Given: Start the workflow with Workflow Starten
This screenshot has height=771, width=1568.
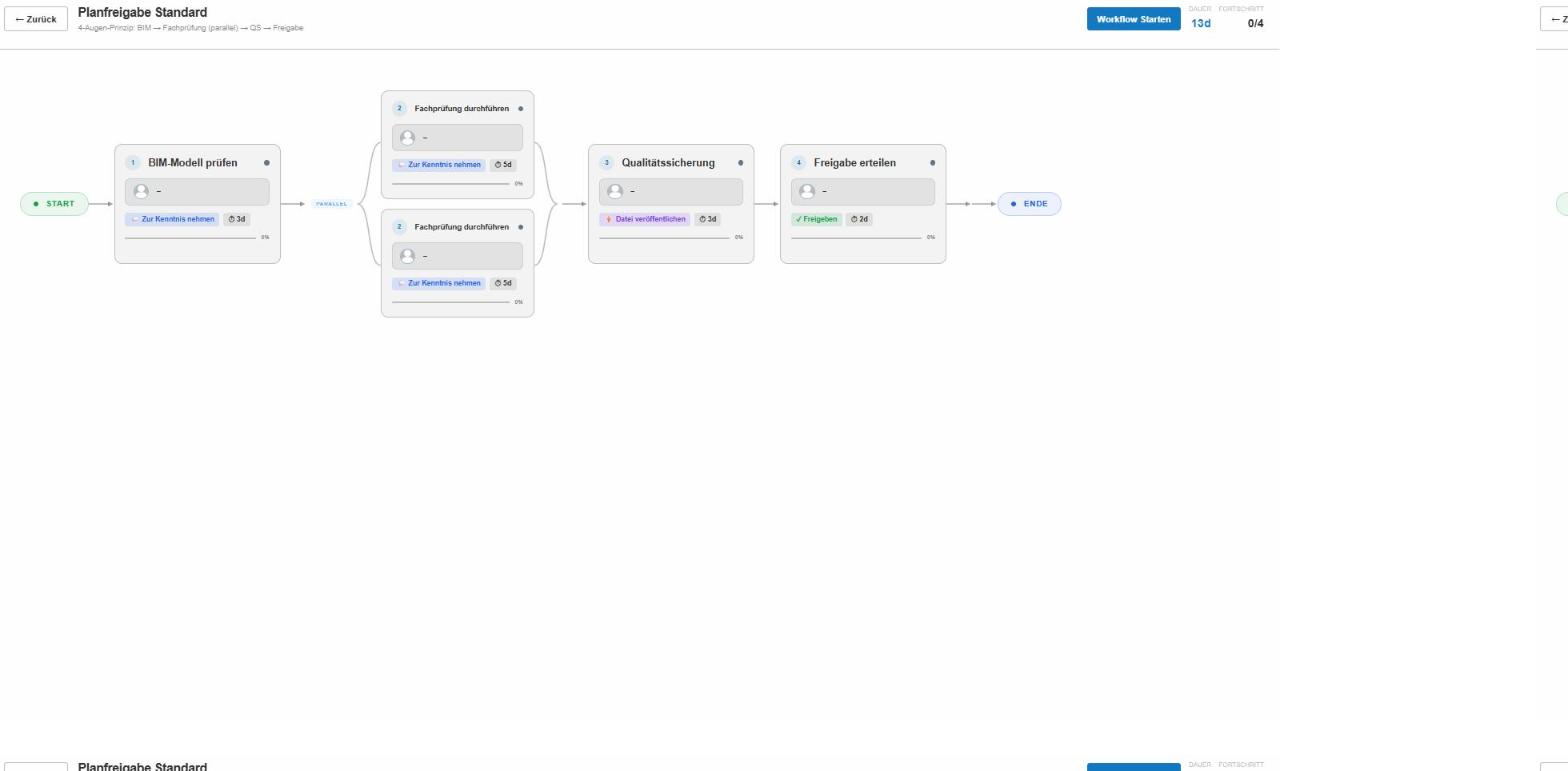Looking at the screenshot, I should (1133, 19).
